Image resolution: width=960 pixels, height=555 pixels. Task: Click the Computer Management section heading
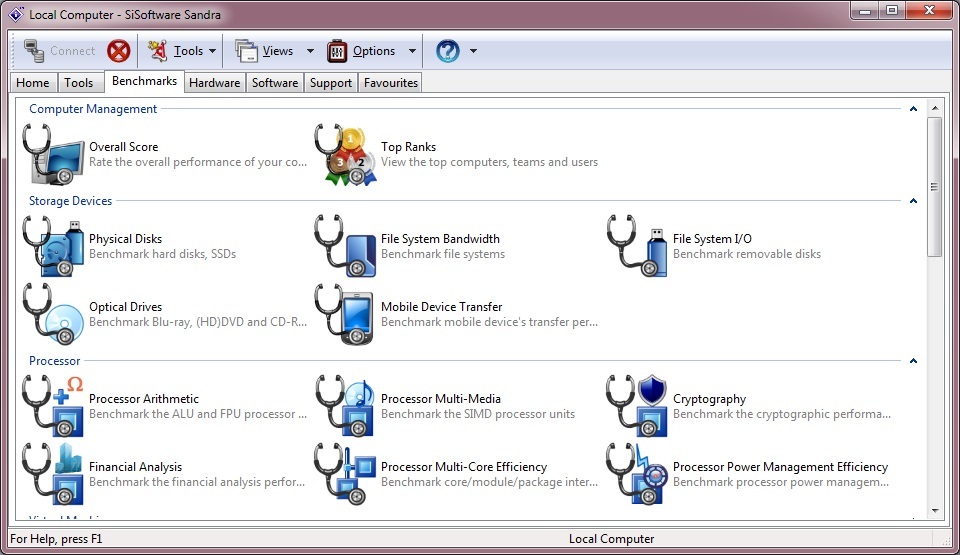[93, 109]
